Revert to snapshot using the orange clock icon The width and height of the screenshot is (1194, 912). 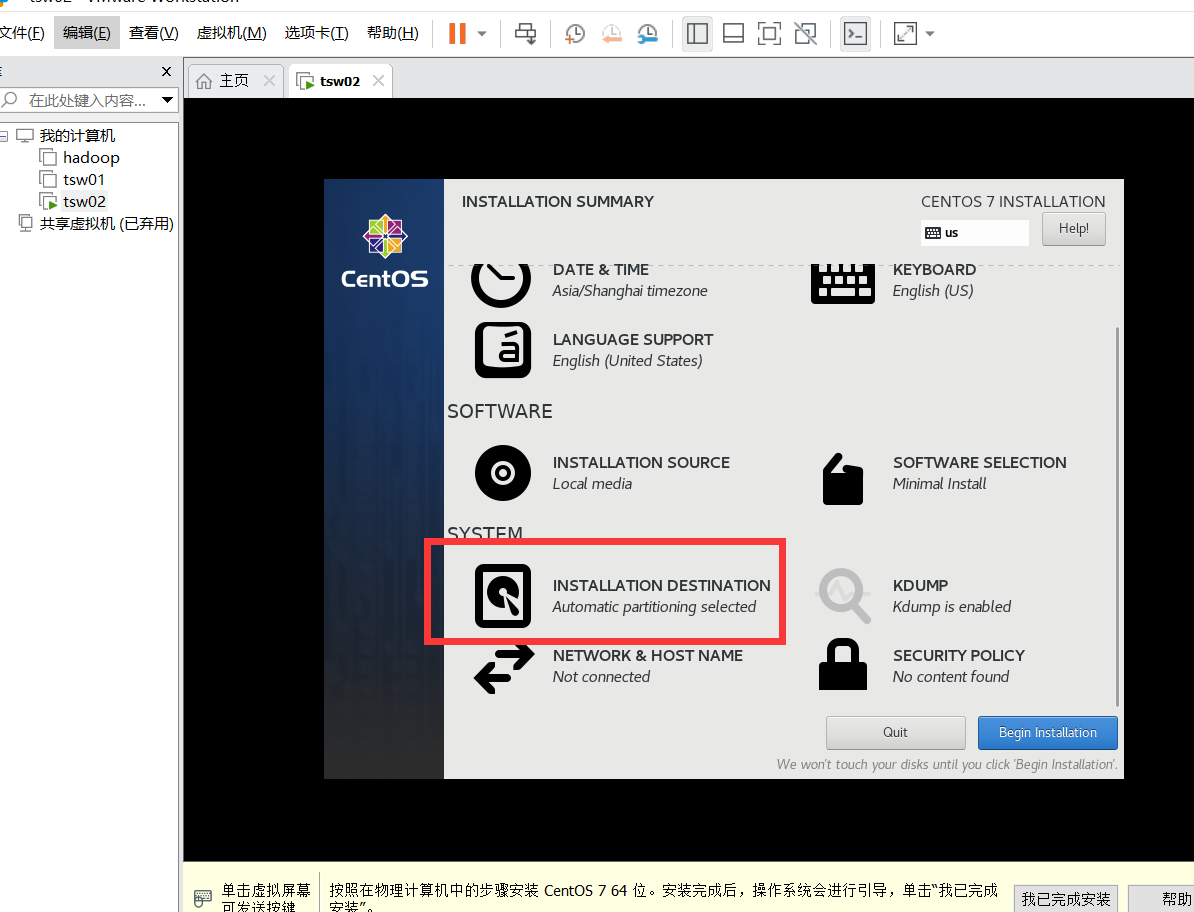[611, 33]
